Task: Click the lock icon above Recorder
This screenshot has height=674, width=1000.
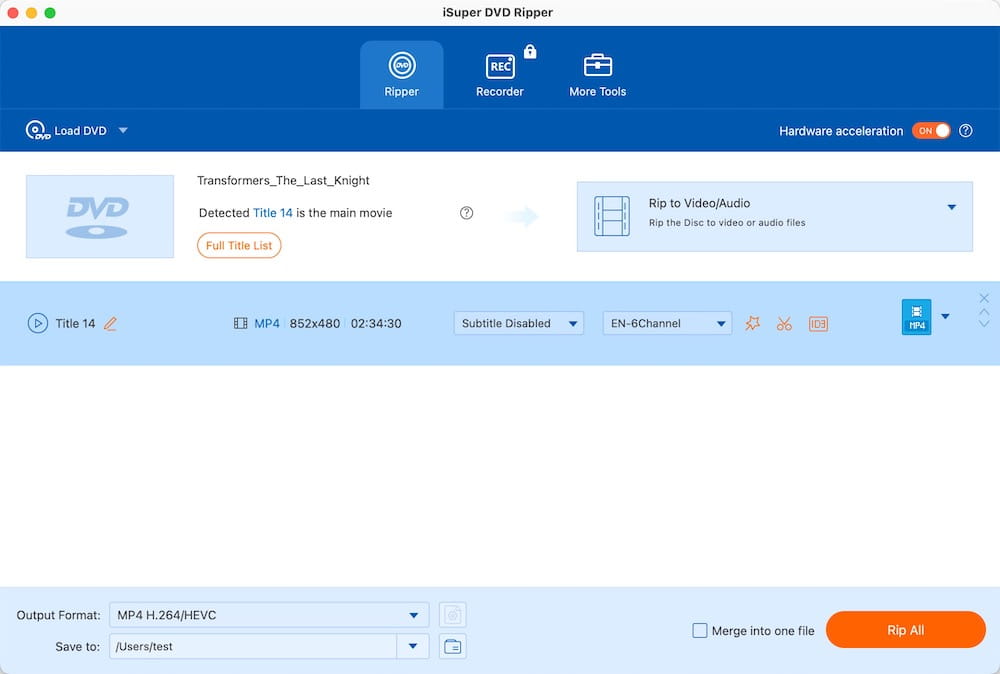Action: pyautogui.click(x=530, y=52)
